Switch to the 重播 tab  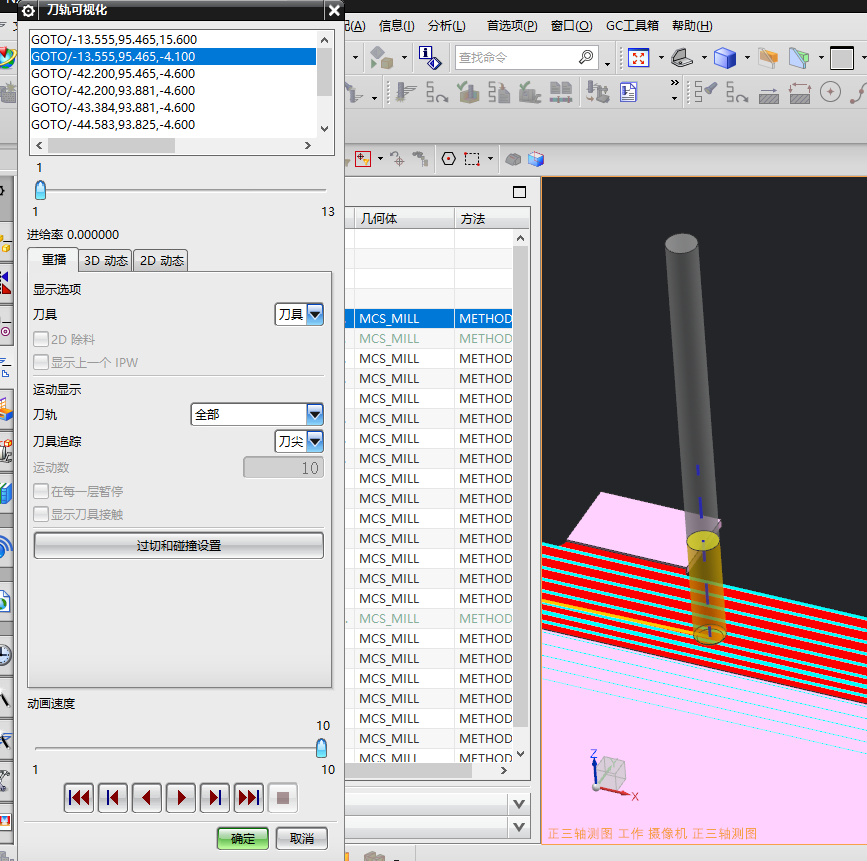tap(54, 260)
